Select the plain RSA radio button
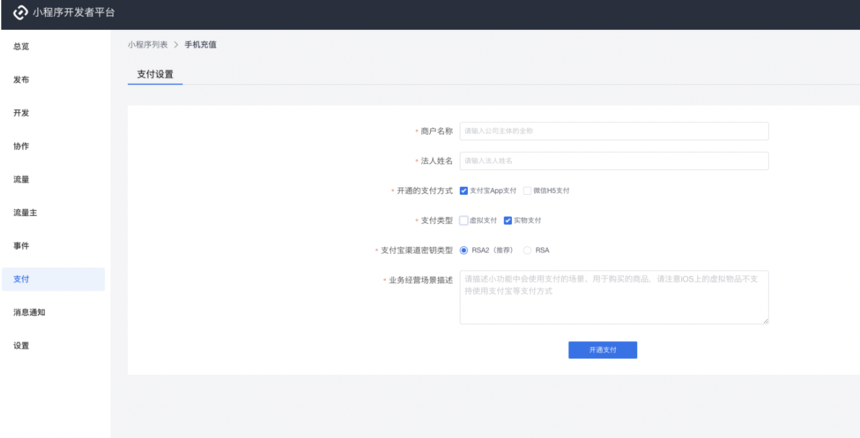Image resolution: width=860 pixels, height=438 pixels. tap(528, 251)
